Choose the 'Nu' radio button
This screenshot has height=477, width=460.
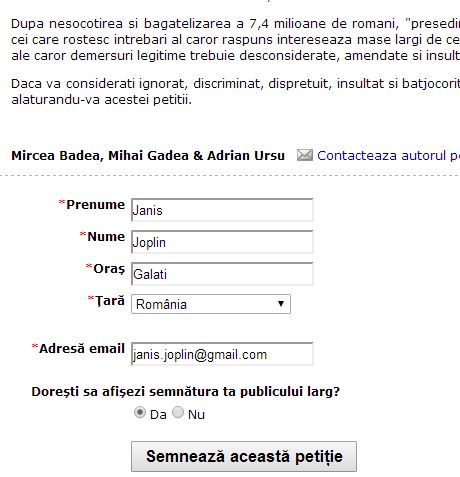(178, 413)
